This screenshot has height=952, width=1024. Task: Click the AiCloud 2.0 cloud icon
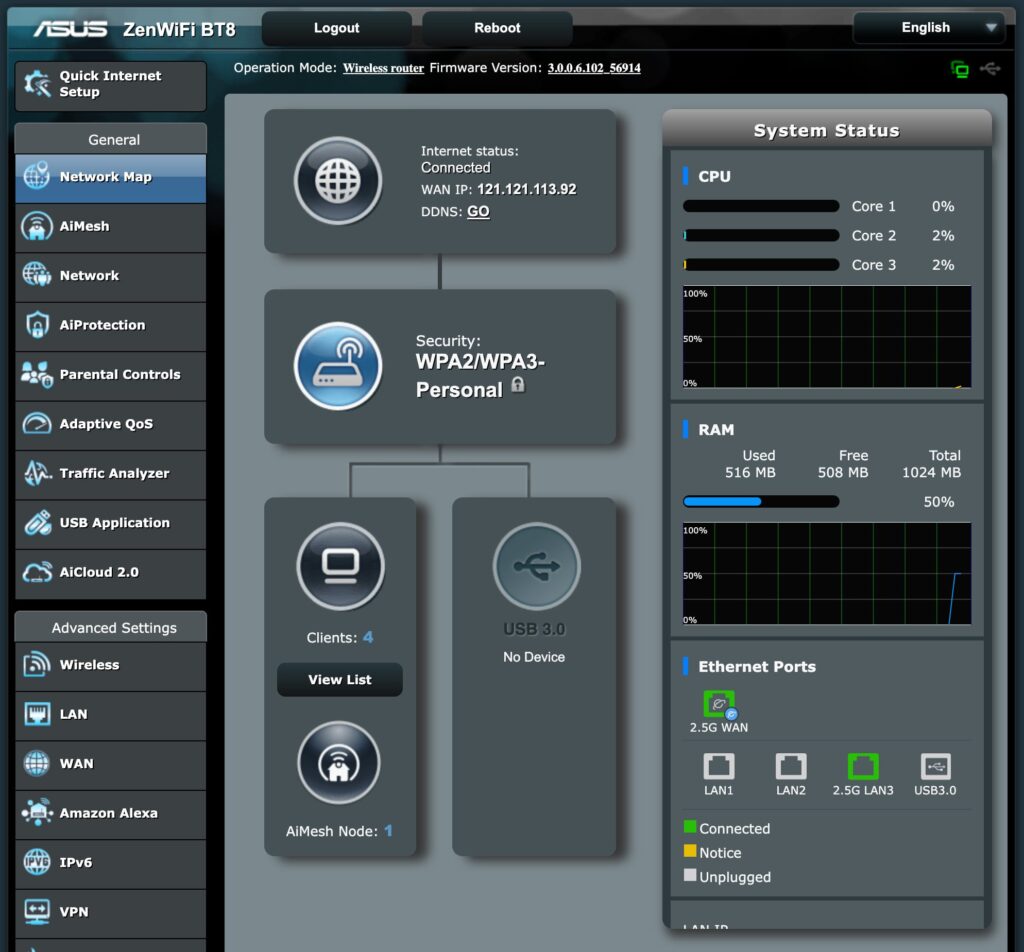(37, 572)
